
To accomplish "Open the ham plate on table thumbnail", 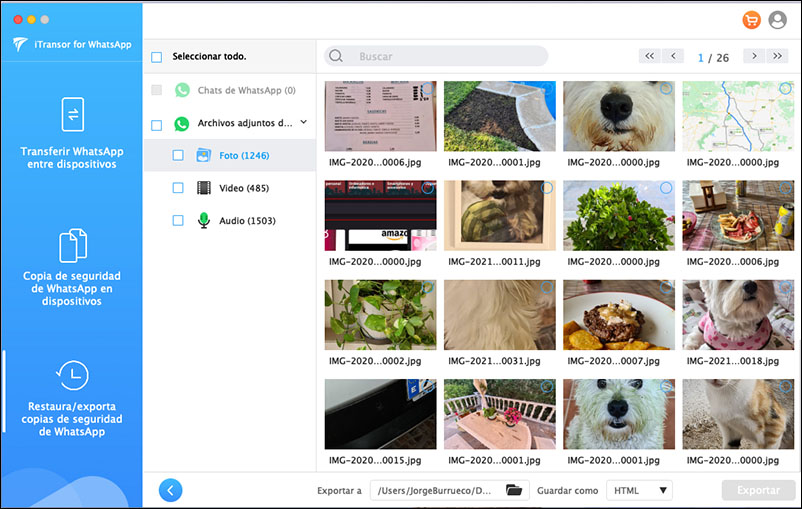I will click(738, 215).
